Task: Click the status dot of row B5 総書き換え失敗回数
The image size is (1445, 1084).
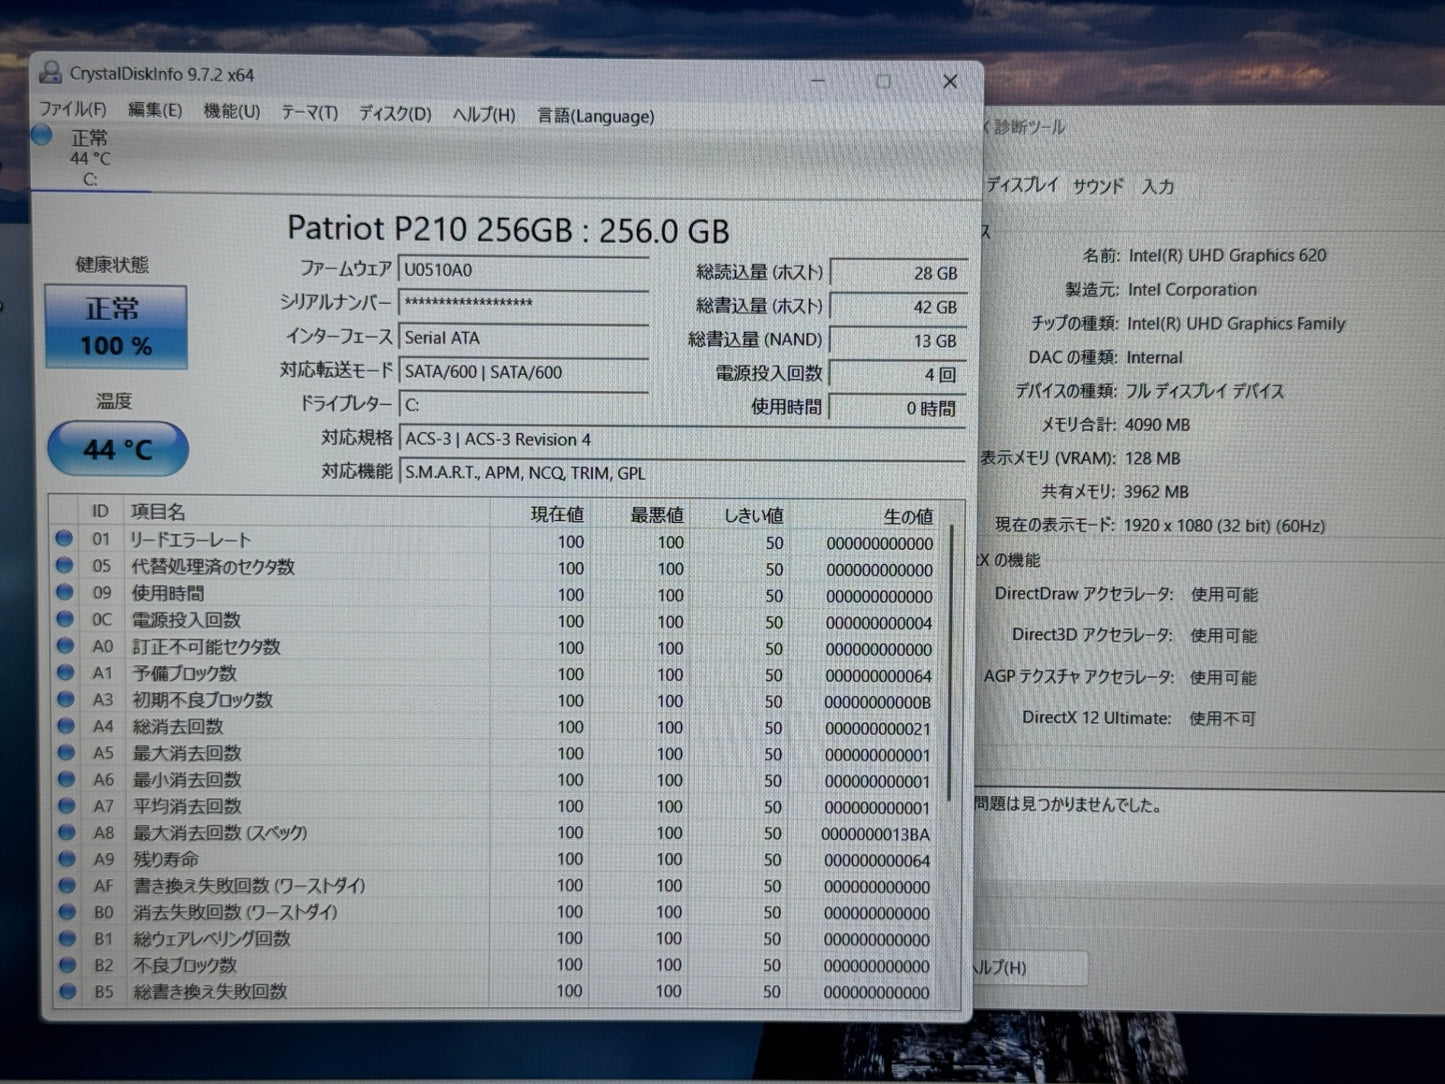Action: pos(68,991)
